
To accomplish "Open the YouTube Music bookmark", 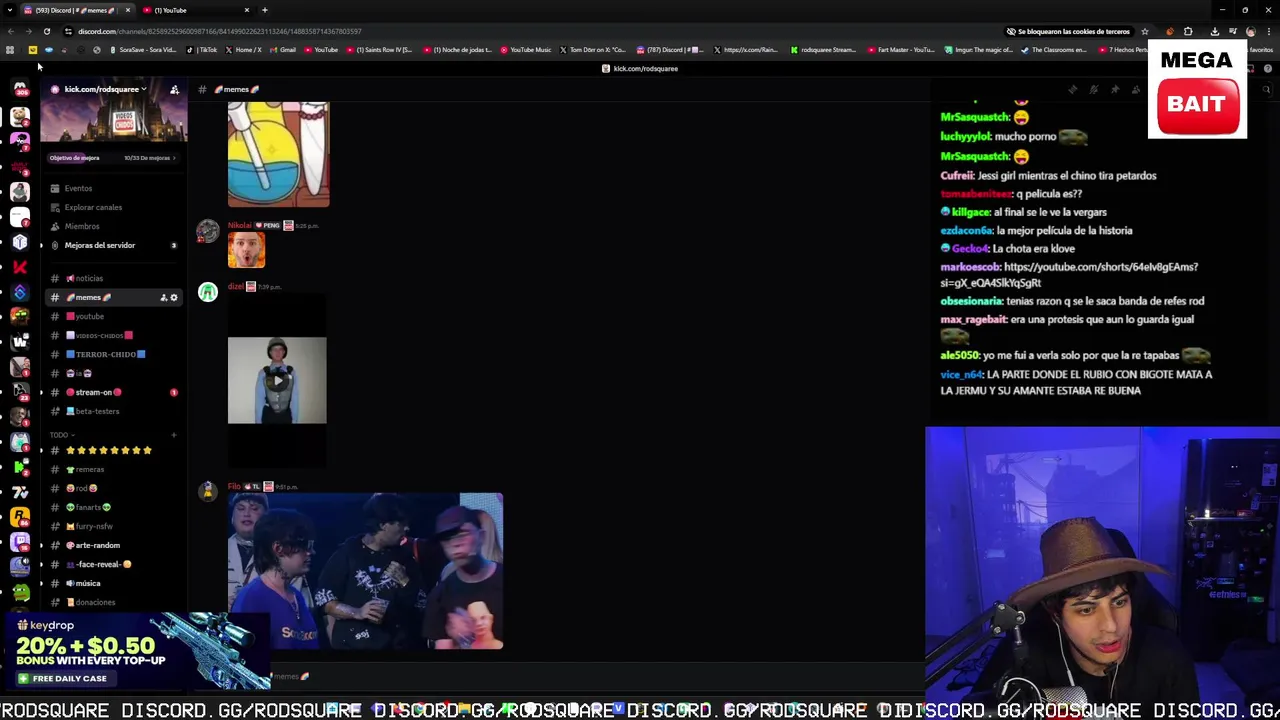I will tap(526, 50).
